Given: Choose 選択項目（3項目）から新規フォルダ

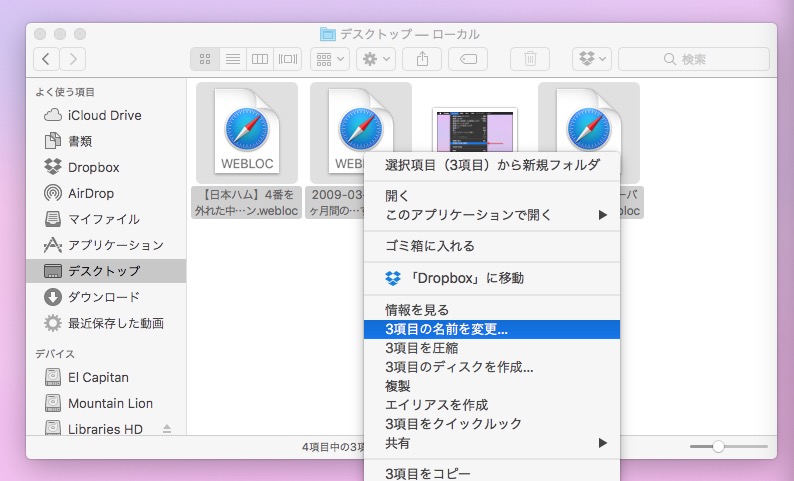Looking at the screenshot, I should tap(492, 165).
